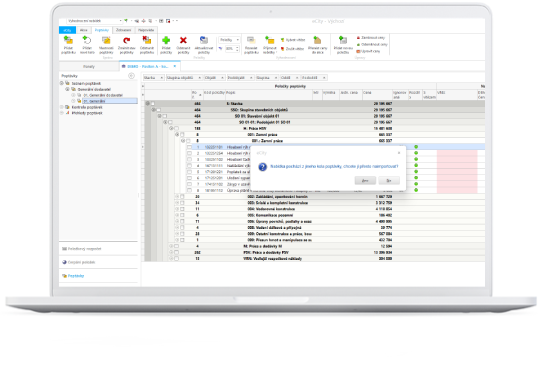Click the green plus Přidat položky icon

click(x=166, y=41)
